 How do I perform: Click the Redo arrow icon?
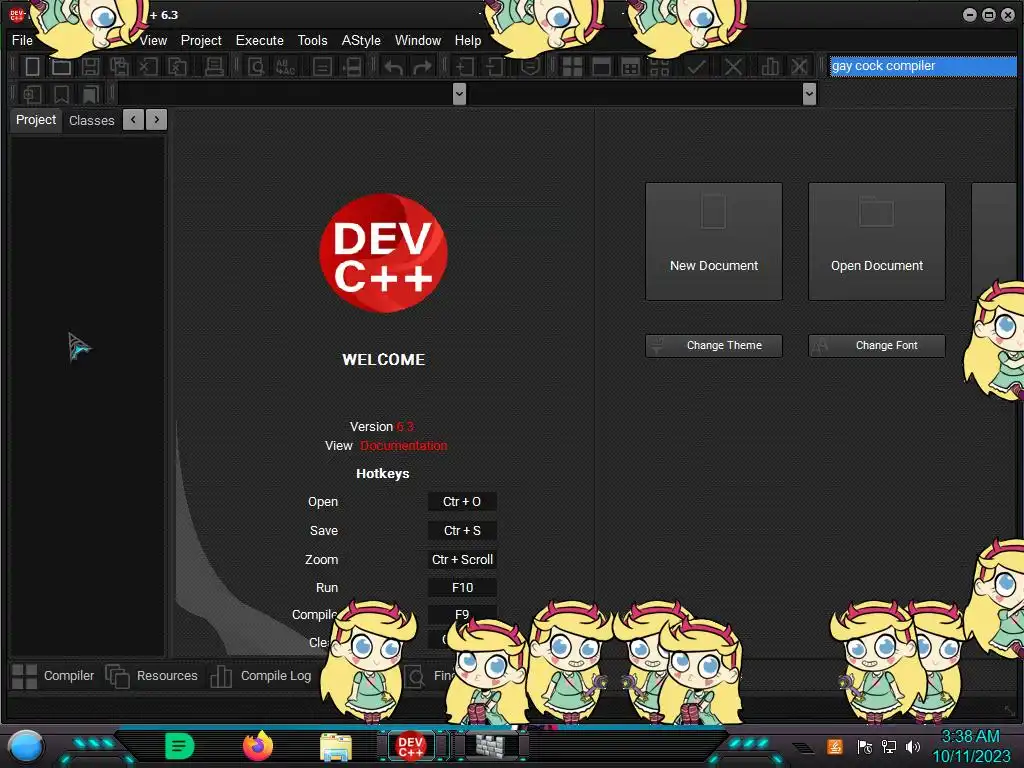click(423, 66)
